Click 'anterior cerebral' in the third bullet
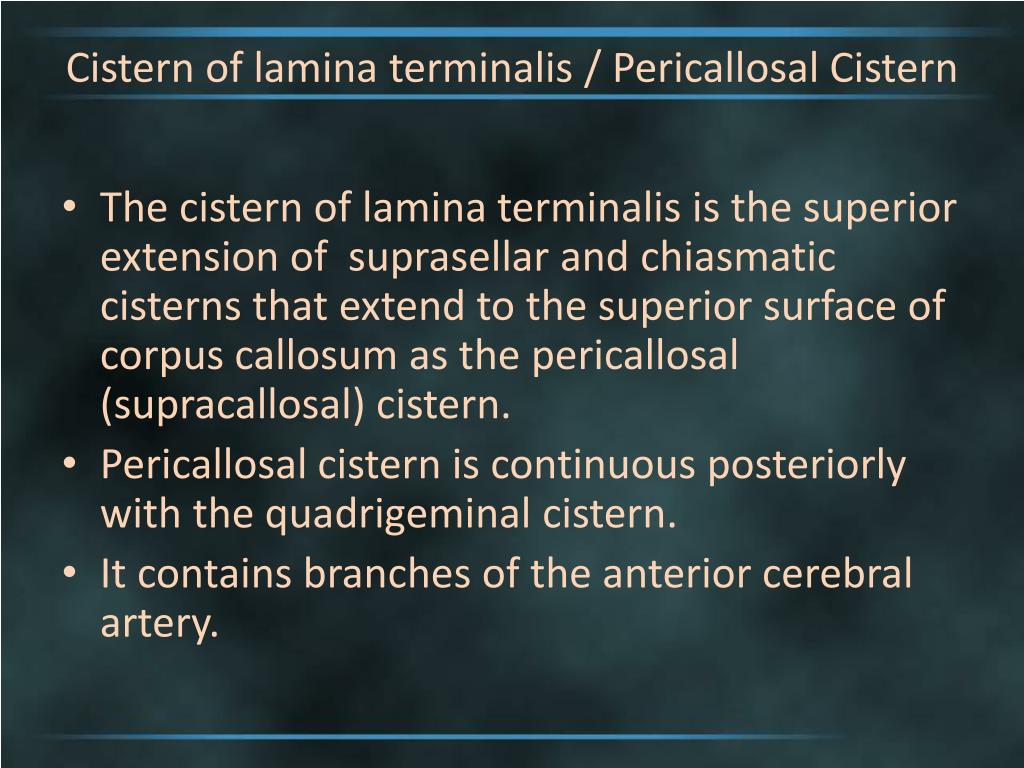 point(758,573)
